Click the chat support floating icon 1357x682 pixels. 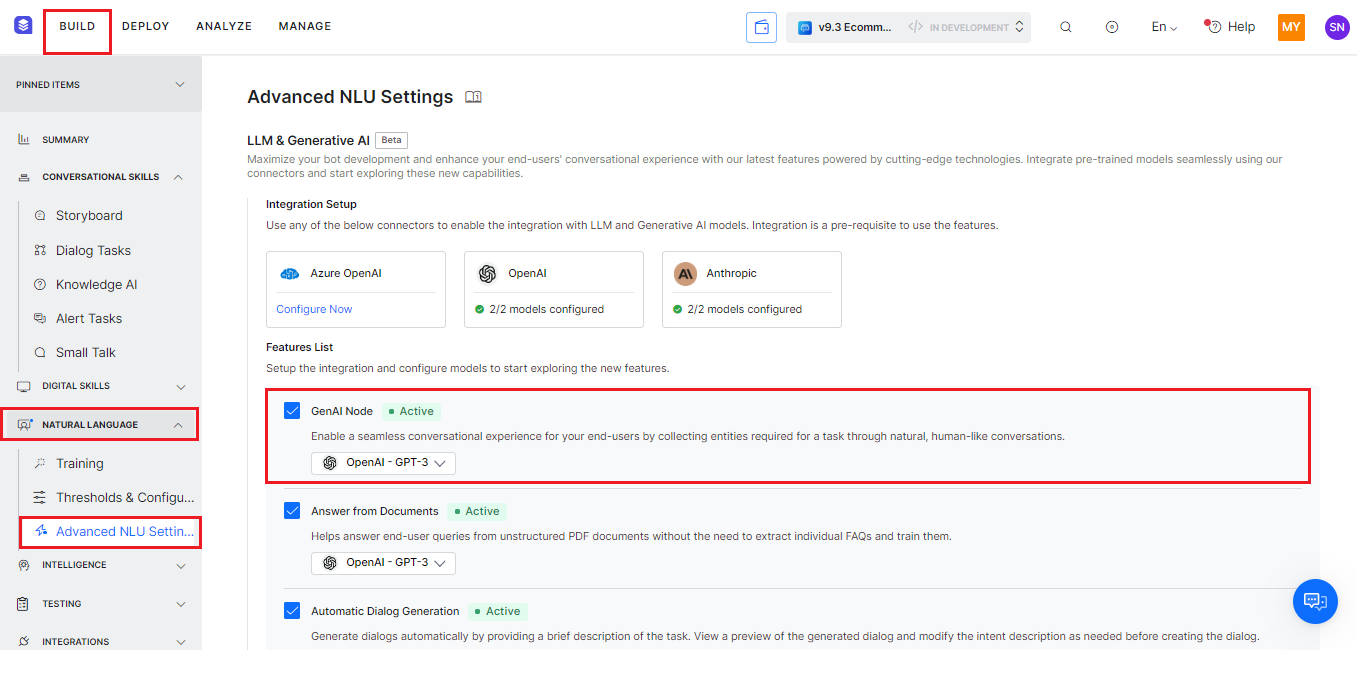pyautogui.click(x=1315, y=601)
